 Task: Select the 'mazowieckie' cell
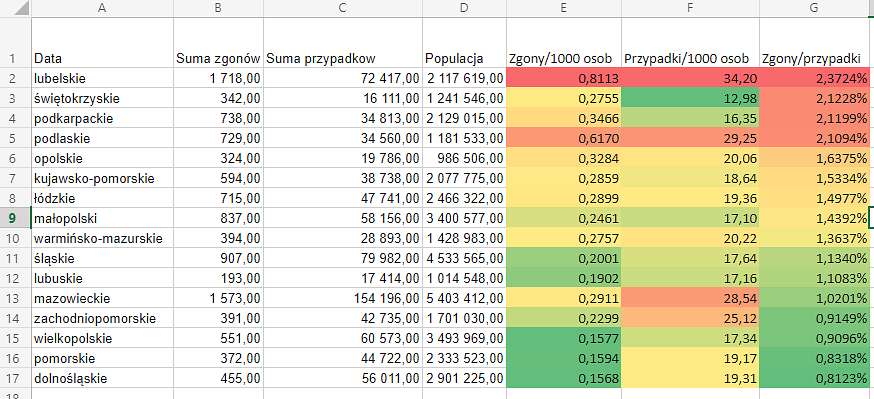tap(103, 298)
